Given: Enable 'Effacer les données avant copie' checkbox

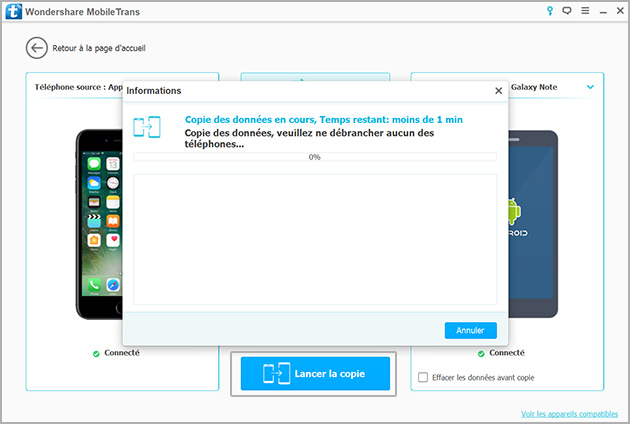Looking at the screenshot, I should tap(423, 377).
